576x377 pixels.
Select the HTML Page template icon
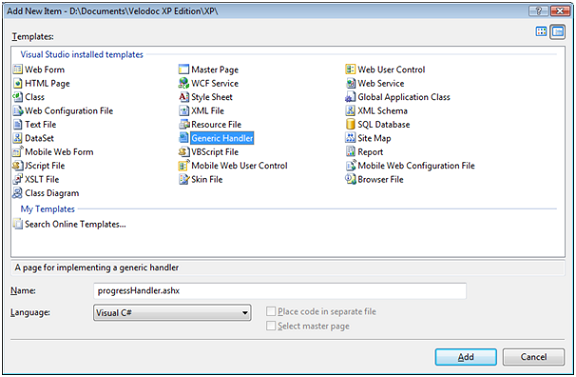(x=18, y=83)
